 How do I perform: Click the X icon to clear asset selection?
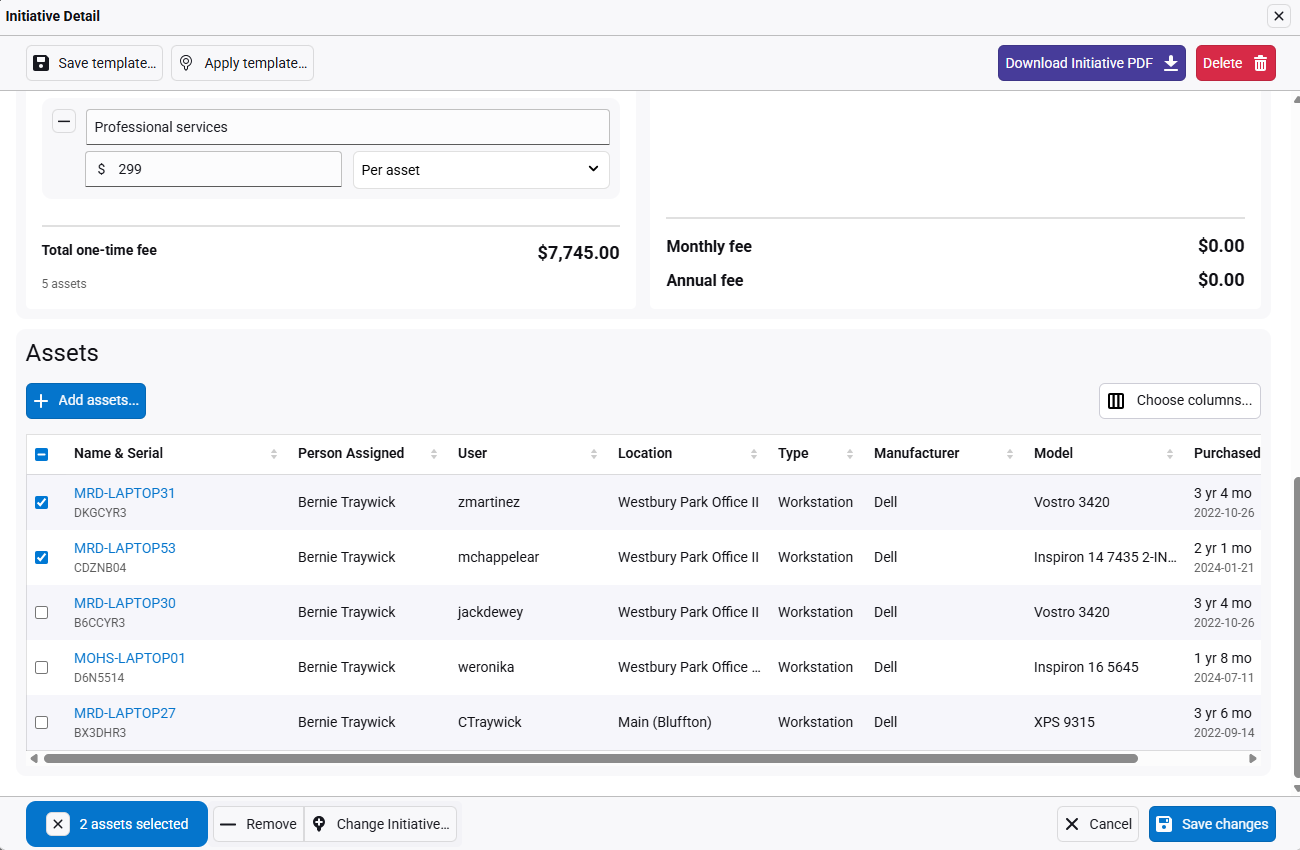click(58, 824)
